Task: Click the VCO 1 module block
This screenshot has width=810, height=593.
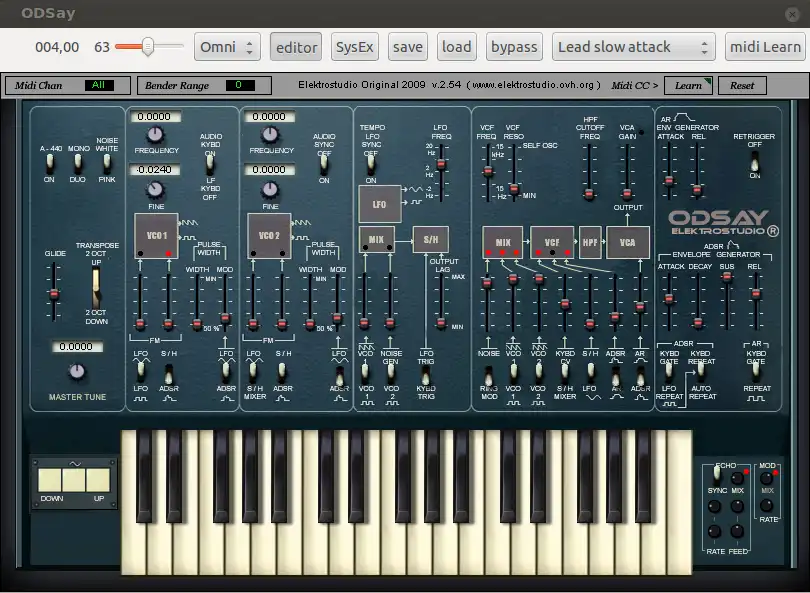Action: [156, 236]
